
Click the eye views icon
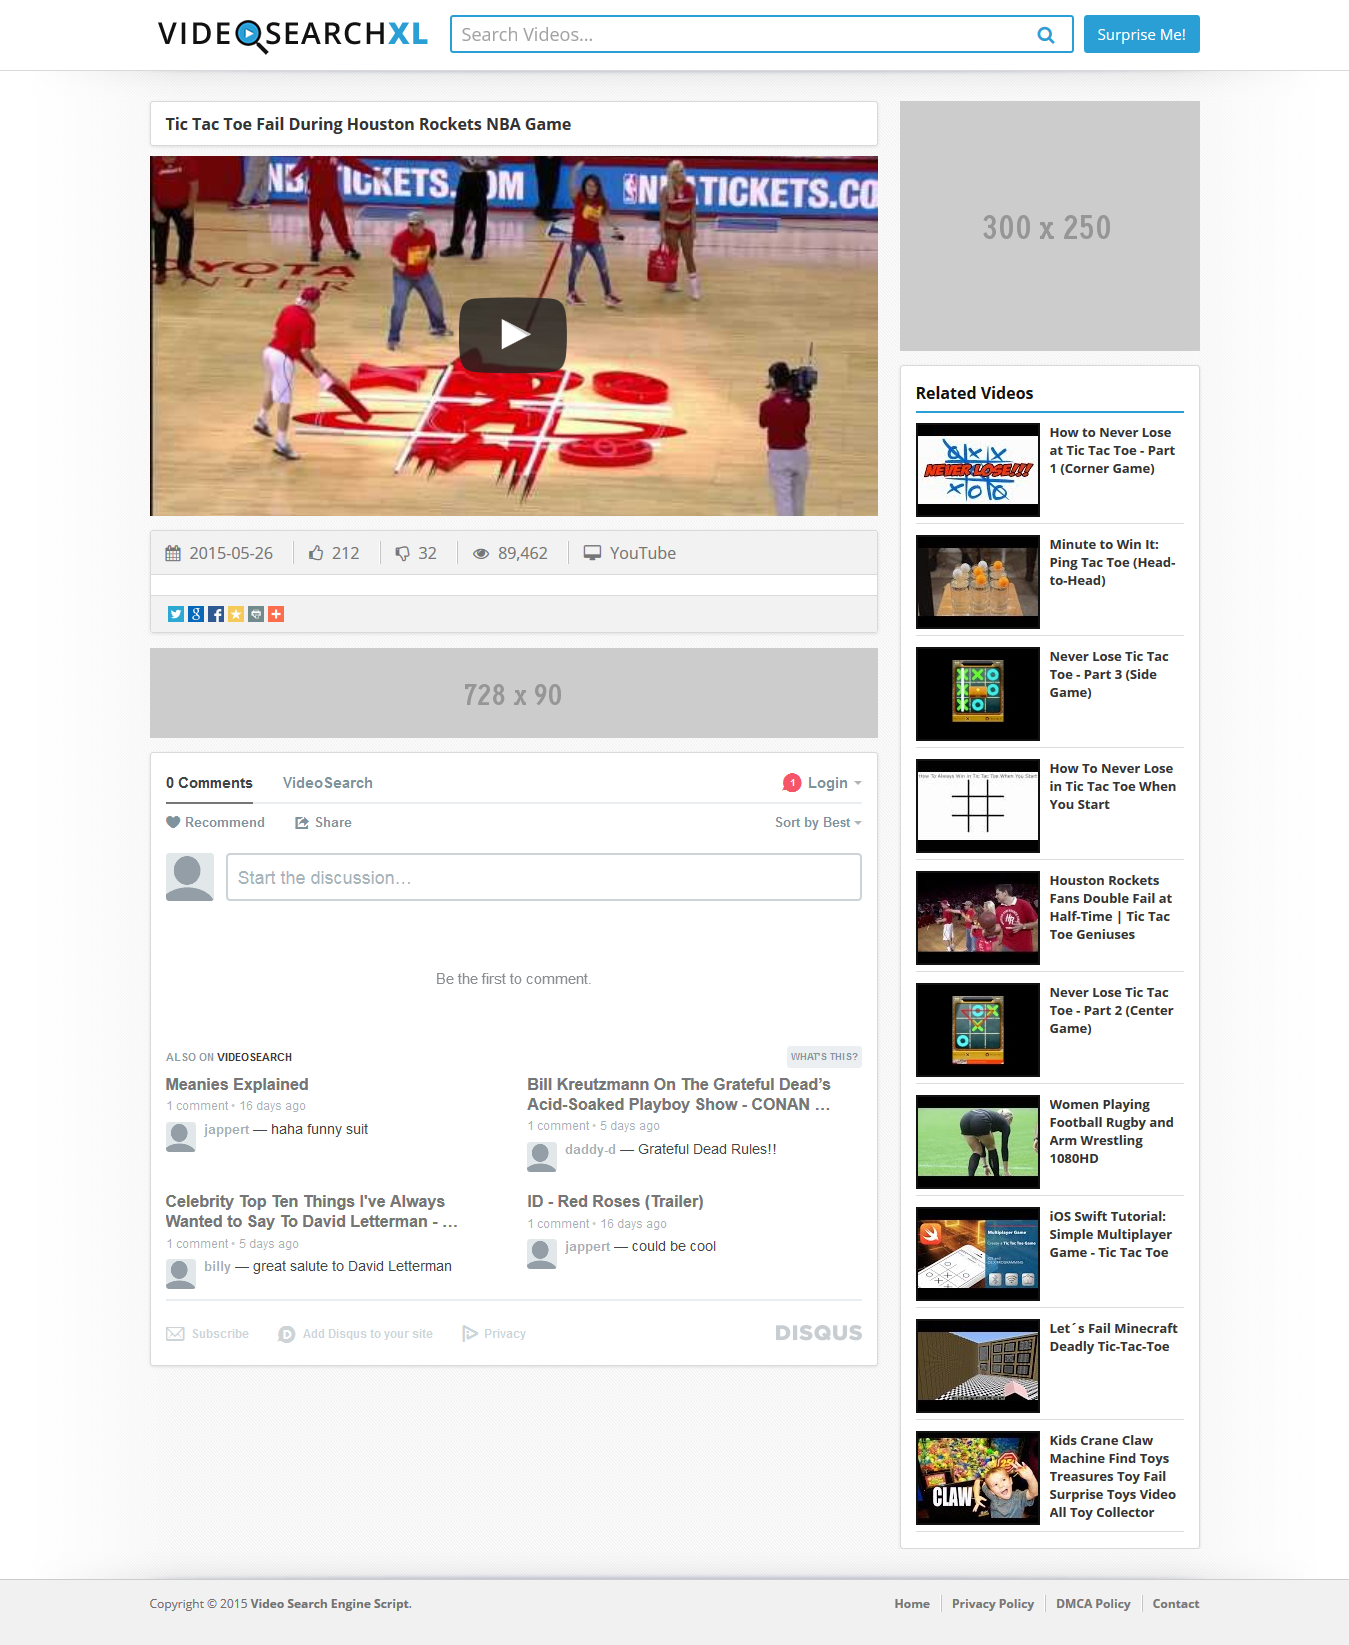(481, 553)
